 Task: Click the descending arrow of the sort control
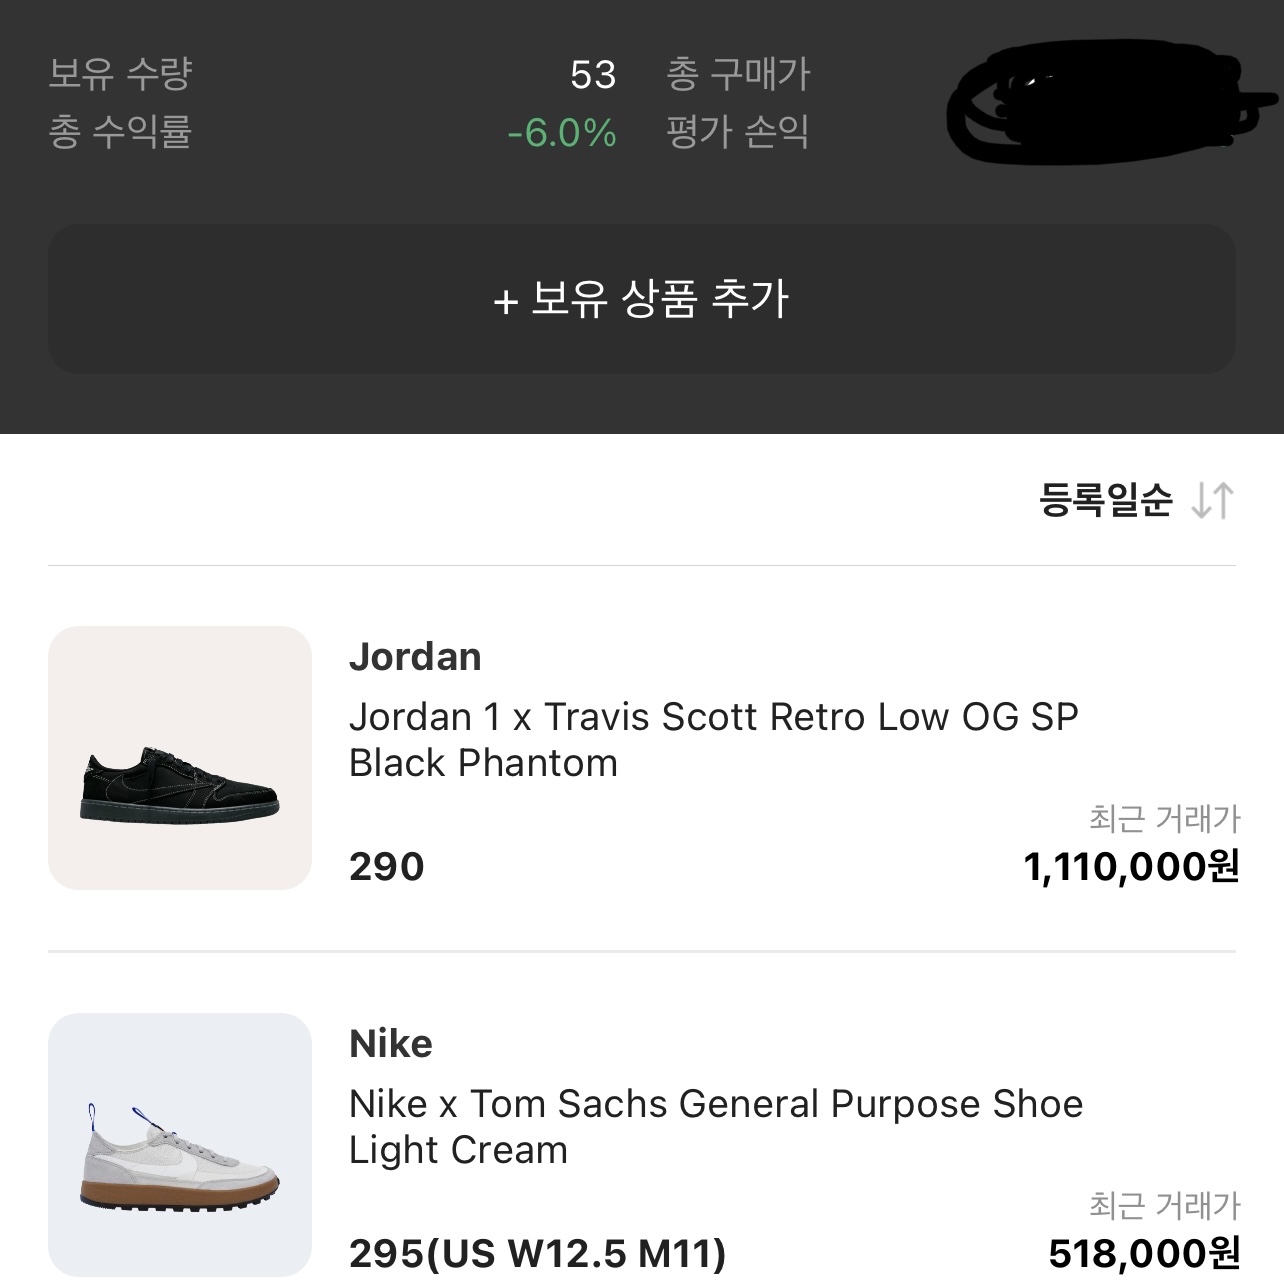[x=1199, y=502]
